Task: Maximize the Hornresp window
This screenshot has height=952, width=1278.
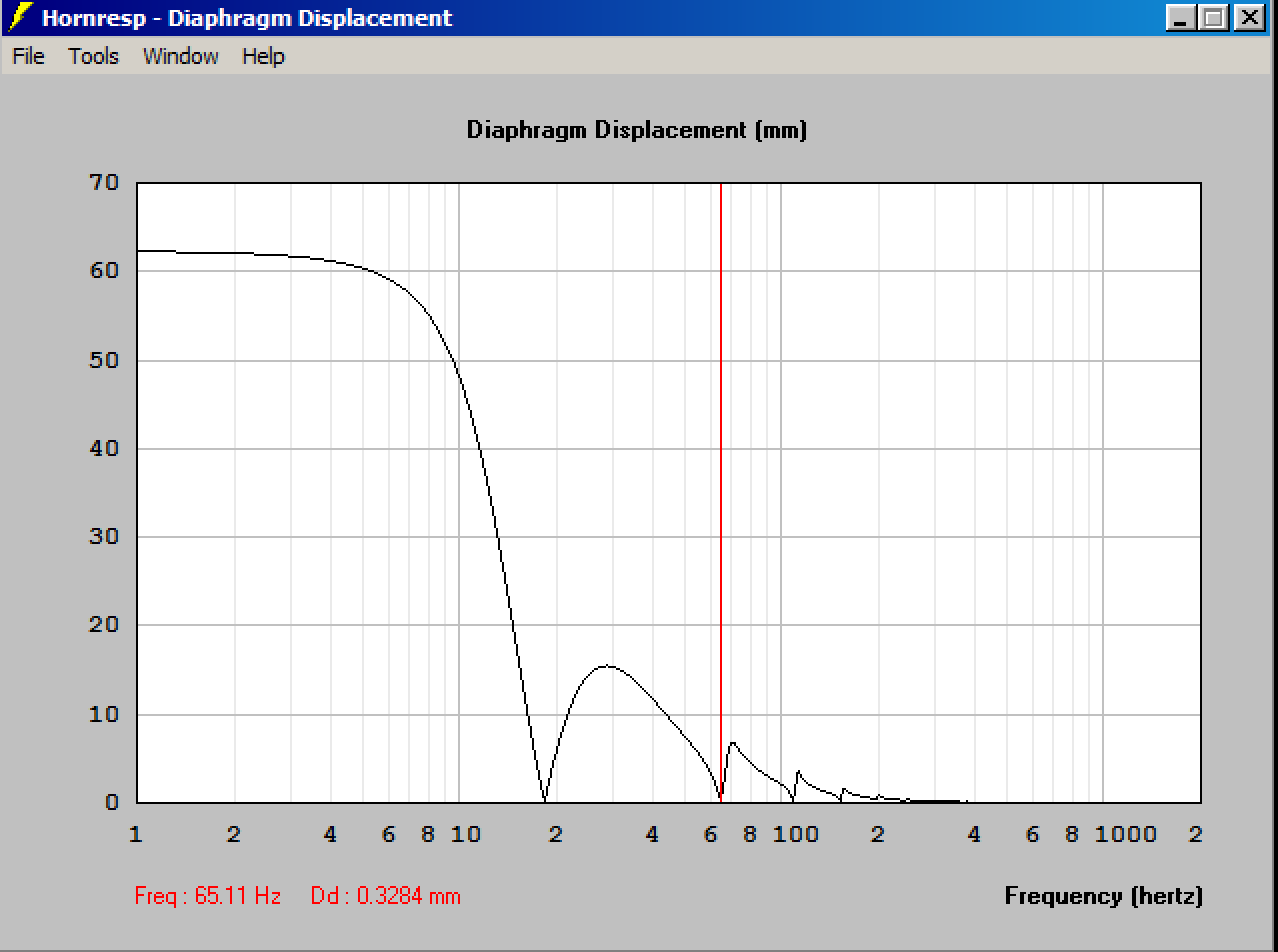Action: 1214,18
